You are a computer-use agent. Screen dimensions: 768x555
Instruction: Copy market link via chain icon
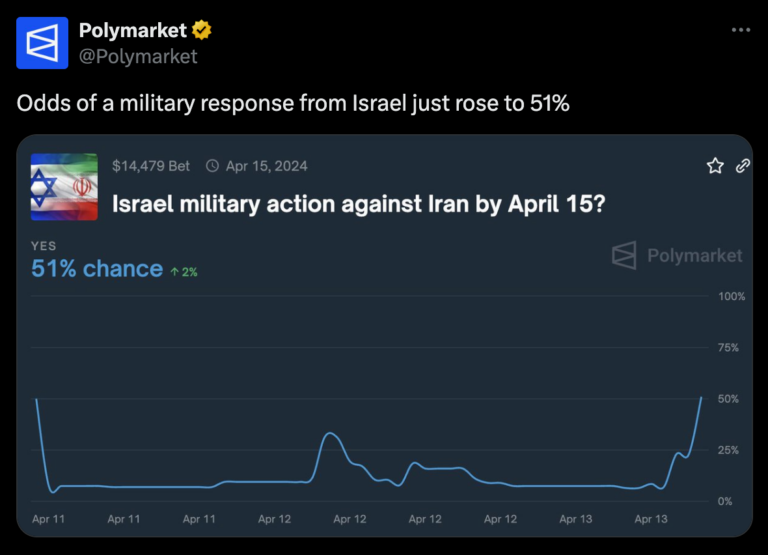coord(743,166)
